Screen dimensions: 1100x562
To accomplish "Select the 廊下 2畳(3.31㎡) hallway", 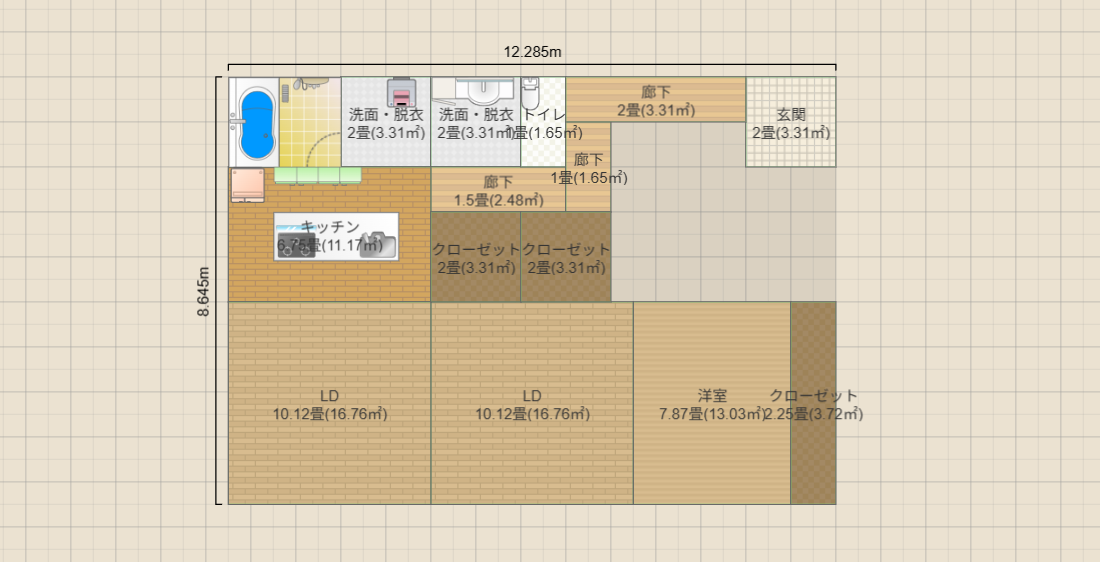I will coord(655,100).
